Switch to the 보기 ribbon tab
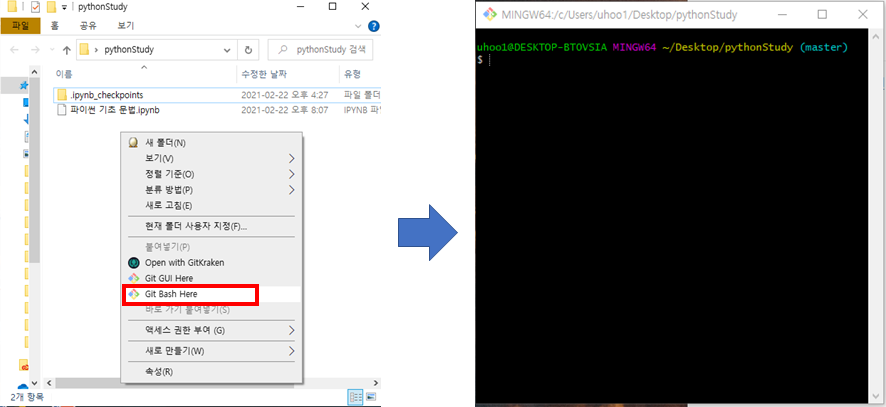This screenshot has height=407, width=886. (126, 25)
